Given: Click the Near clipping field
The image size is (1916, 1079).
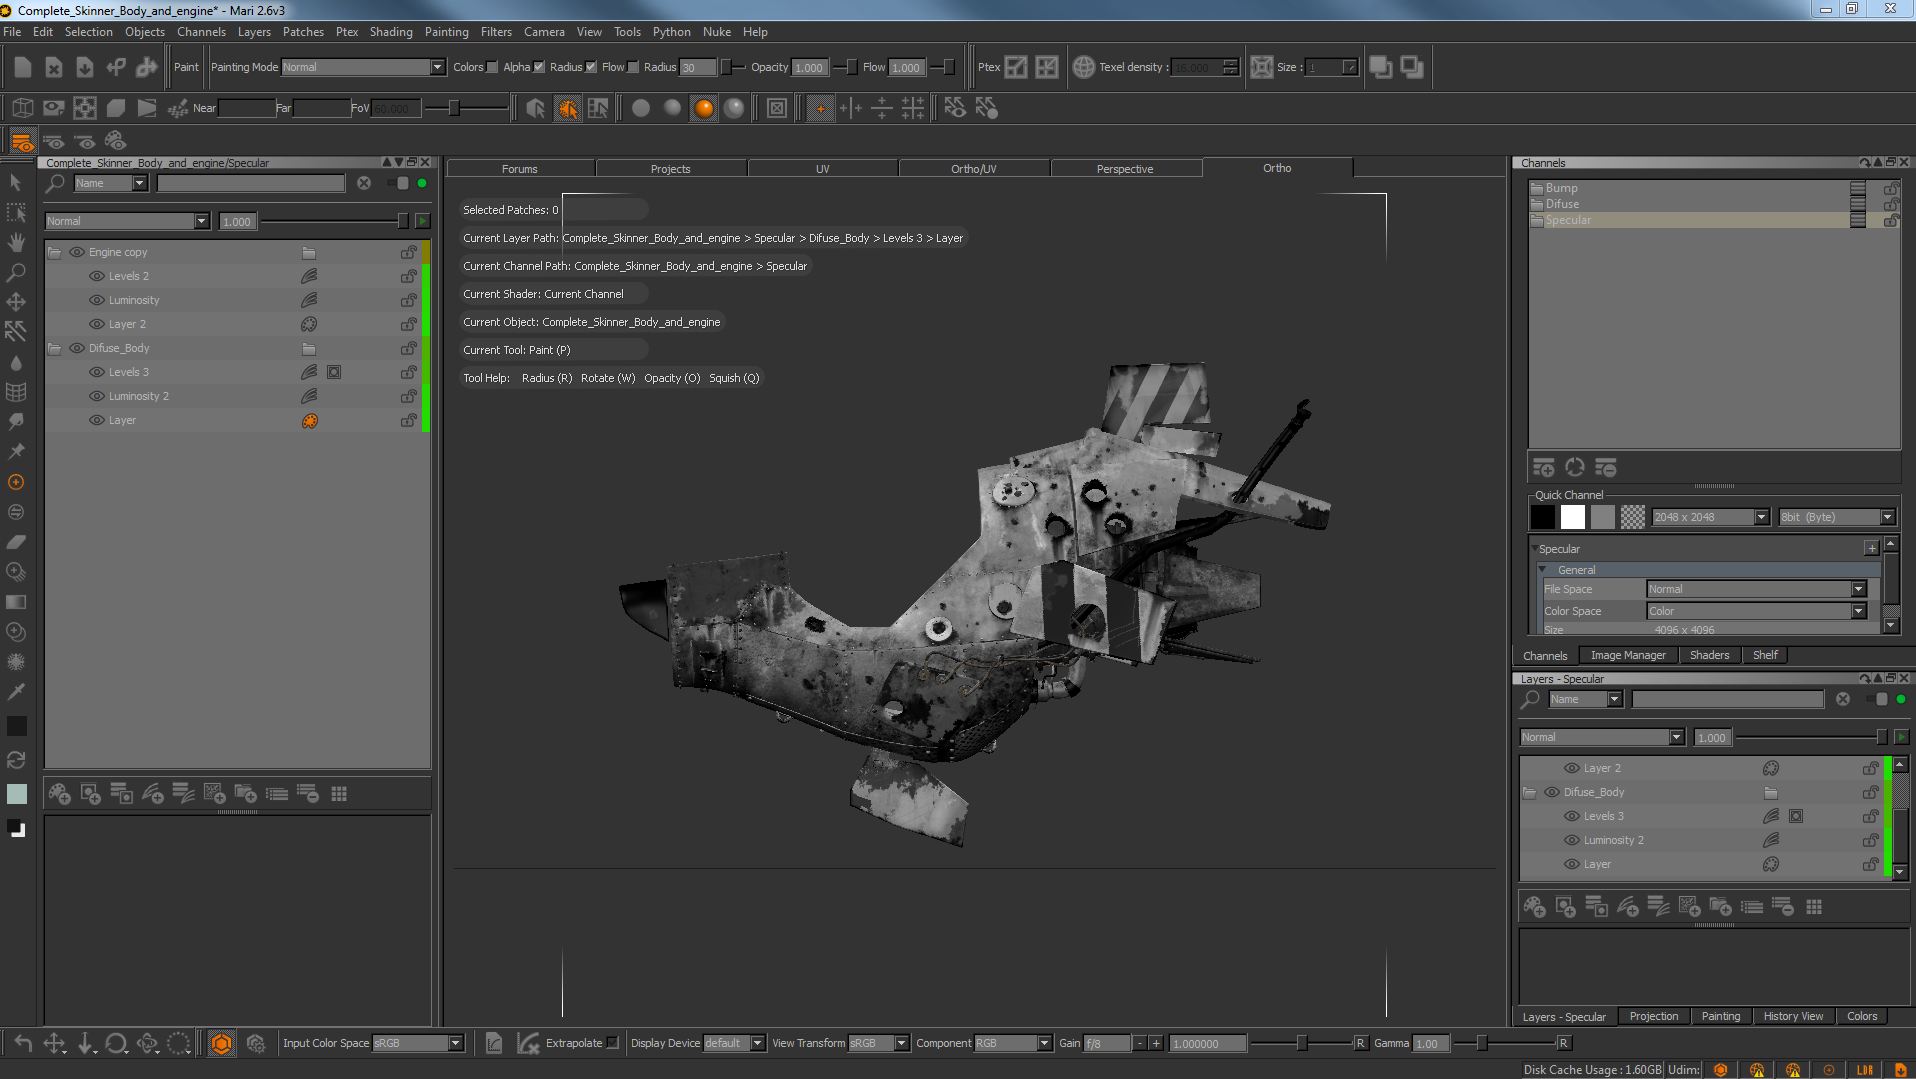Looking at the screenshot, I should coord(247,108).
